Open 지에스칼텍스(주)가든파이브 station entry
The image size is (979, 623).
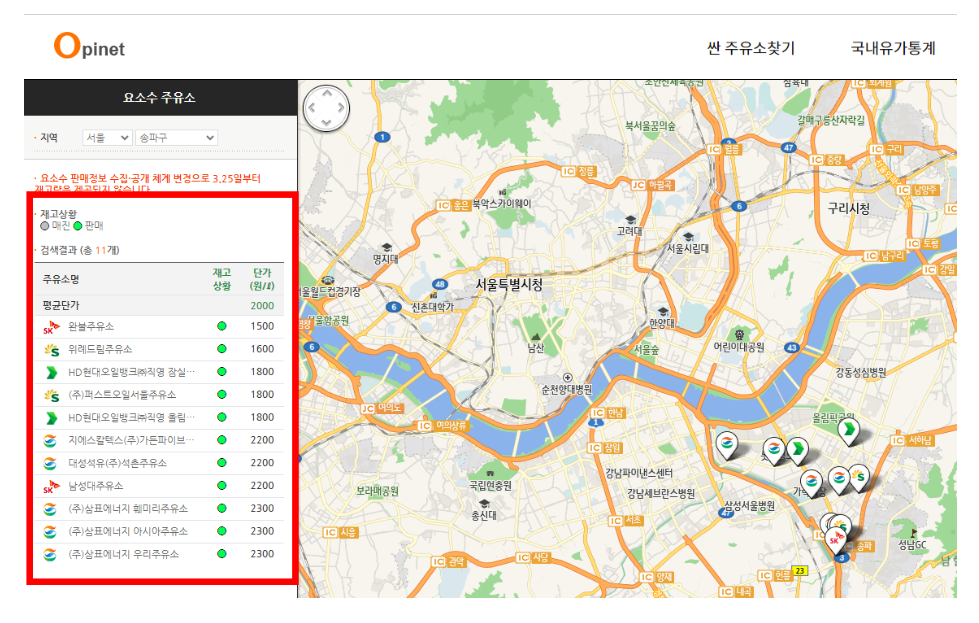coord(131,440)
